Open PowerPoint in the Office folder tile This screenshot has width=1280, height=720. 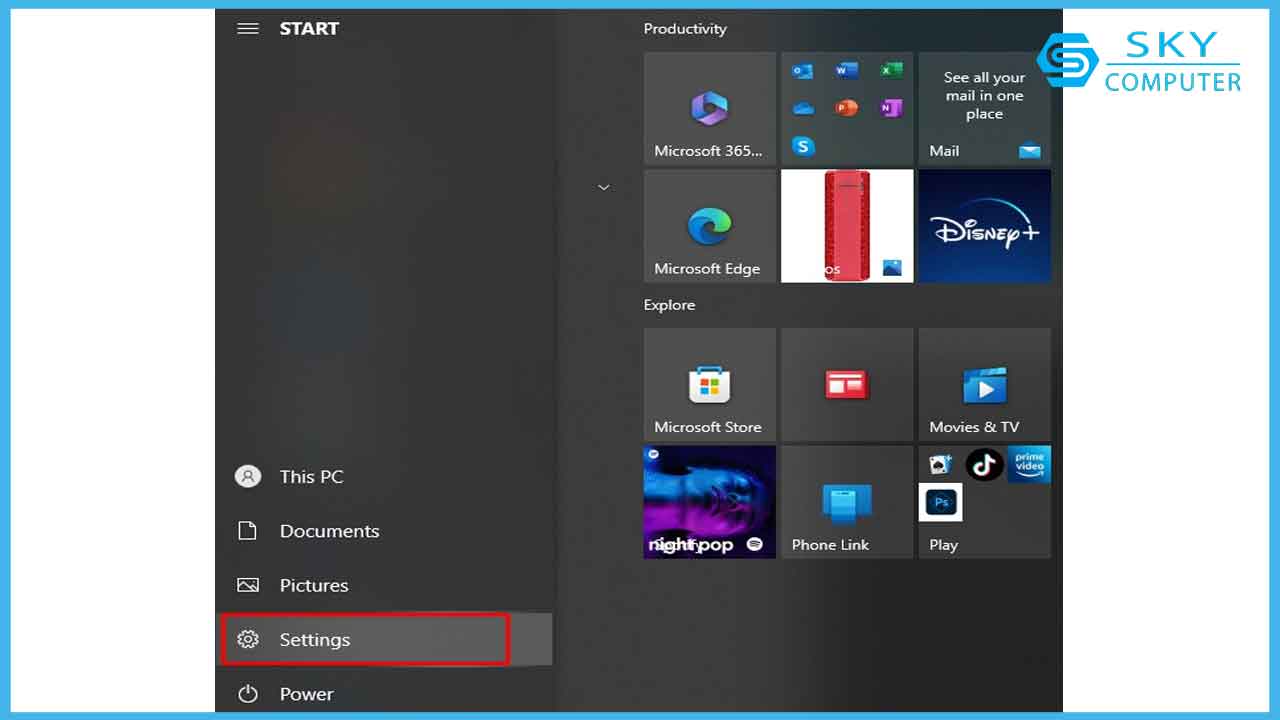pos(847,108)
